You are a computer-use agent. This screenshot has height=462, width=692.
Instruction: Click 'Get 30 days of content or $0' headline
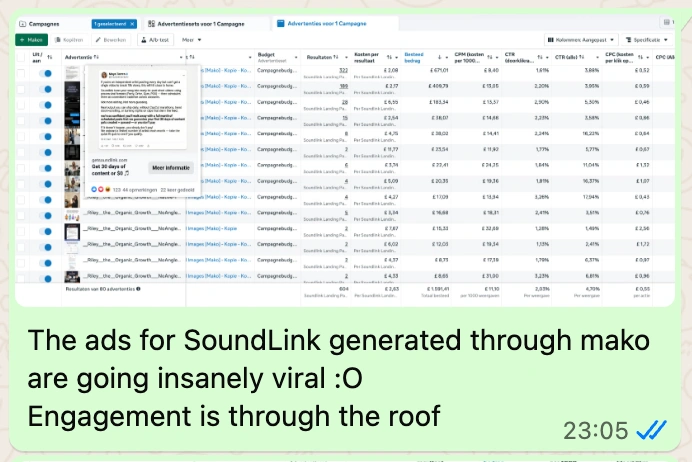point(110,170)
